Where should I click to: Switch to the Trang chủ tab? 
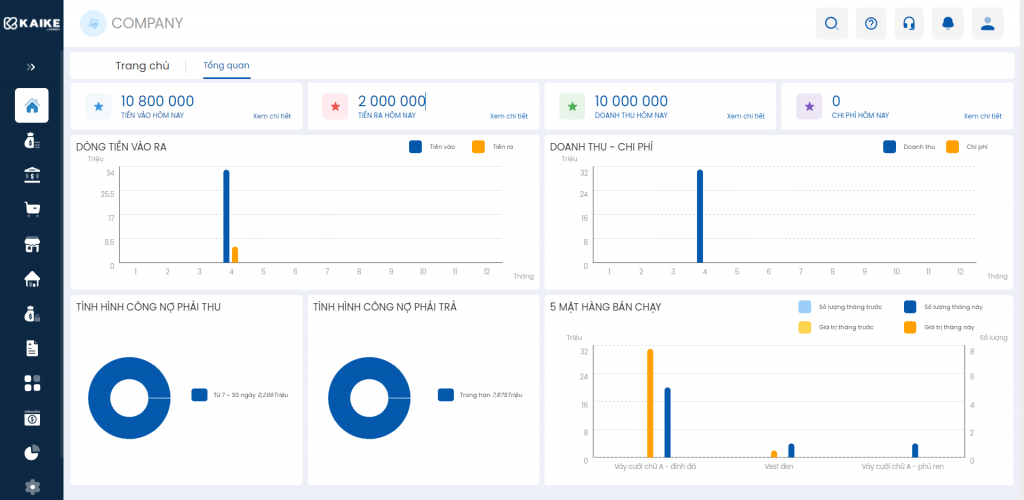pos(142,65)
